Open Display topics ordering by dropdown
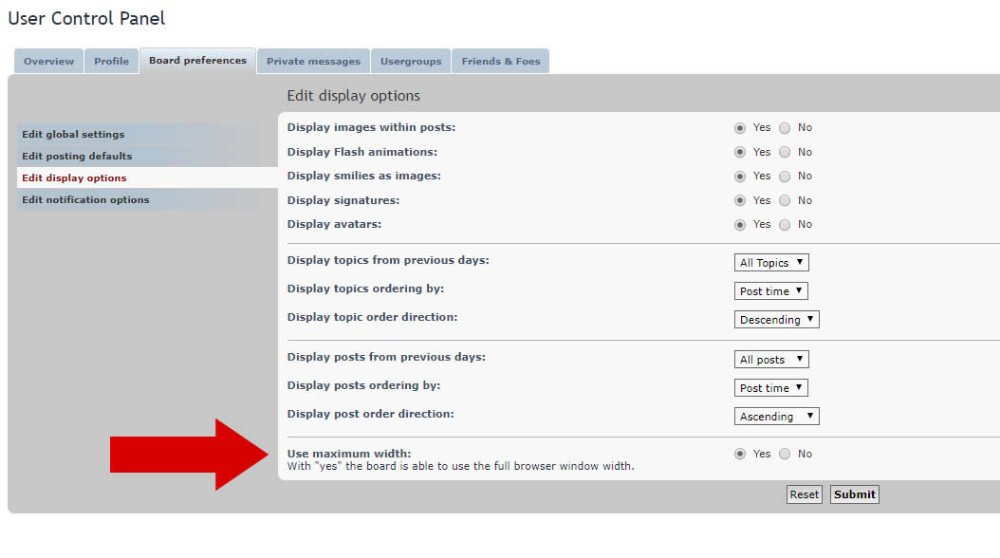This screenshot has width=1000, height=558. tap(770, 291)
